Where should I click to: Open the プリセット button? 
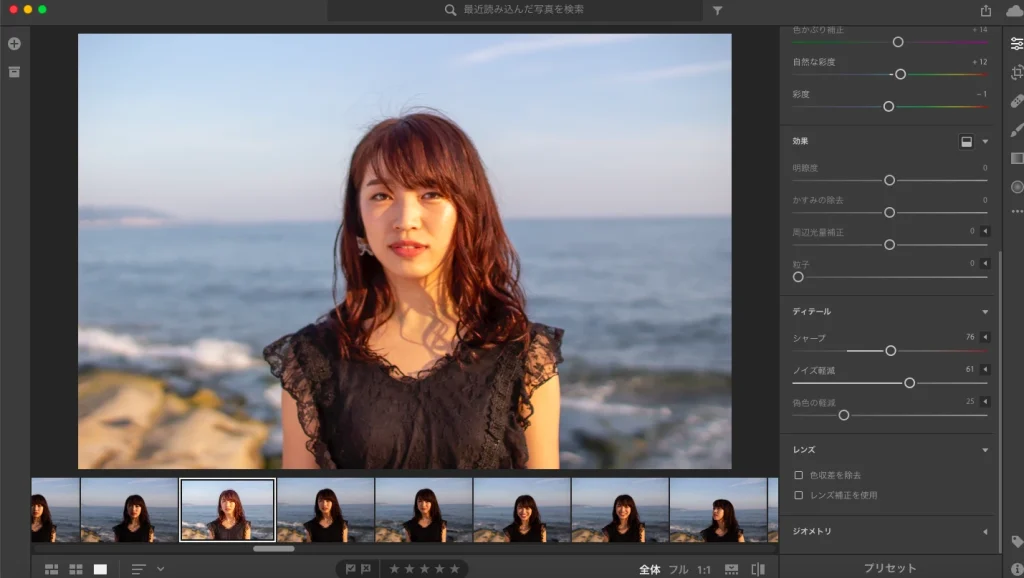pos(889,568)
